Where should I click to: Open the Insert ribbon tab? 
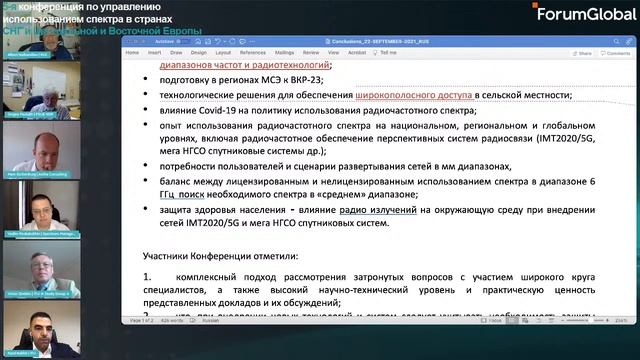point(154,53)
